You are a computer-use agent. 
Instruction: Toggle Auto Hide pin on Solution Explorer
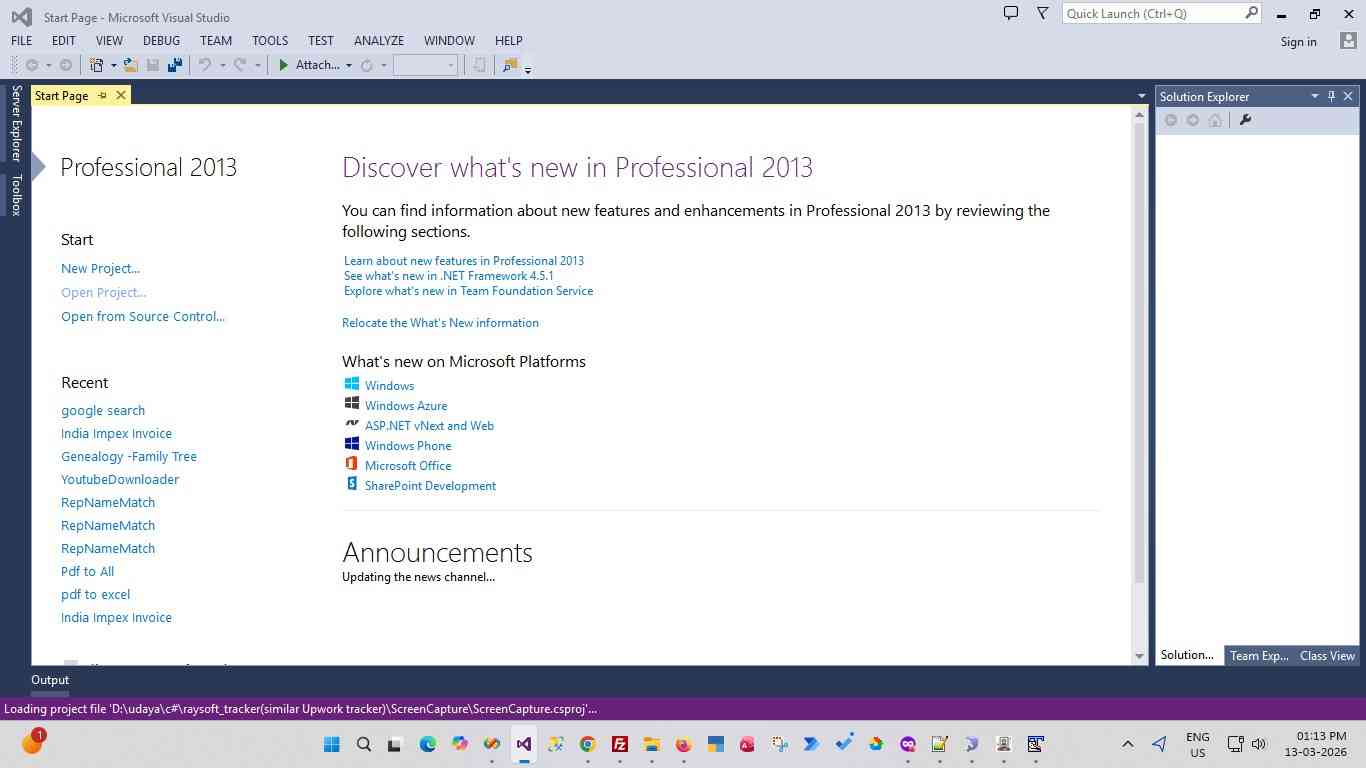(1331, 96)
